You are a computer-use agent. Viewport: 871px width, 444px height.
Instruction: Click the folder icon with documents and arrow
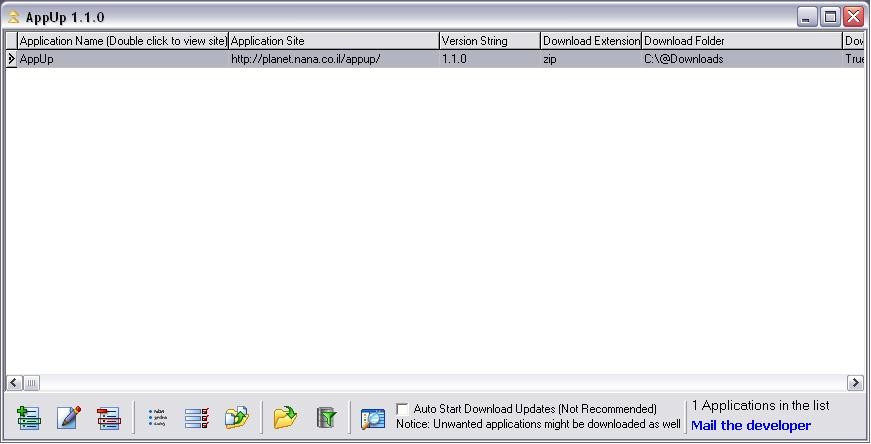click(x=237, y=418)
